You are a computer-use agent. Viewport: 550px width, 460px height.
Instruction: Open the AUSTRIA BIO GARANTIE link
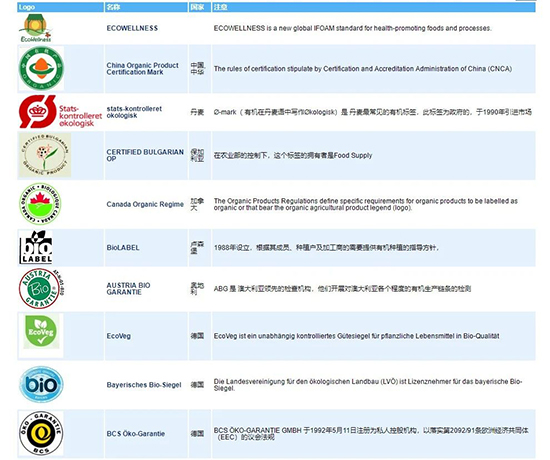click(x=128, y=288)
